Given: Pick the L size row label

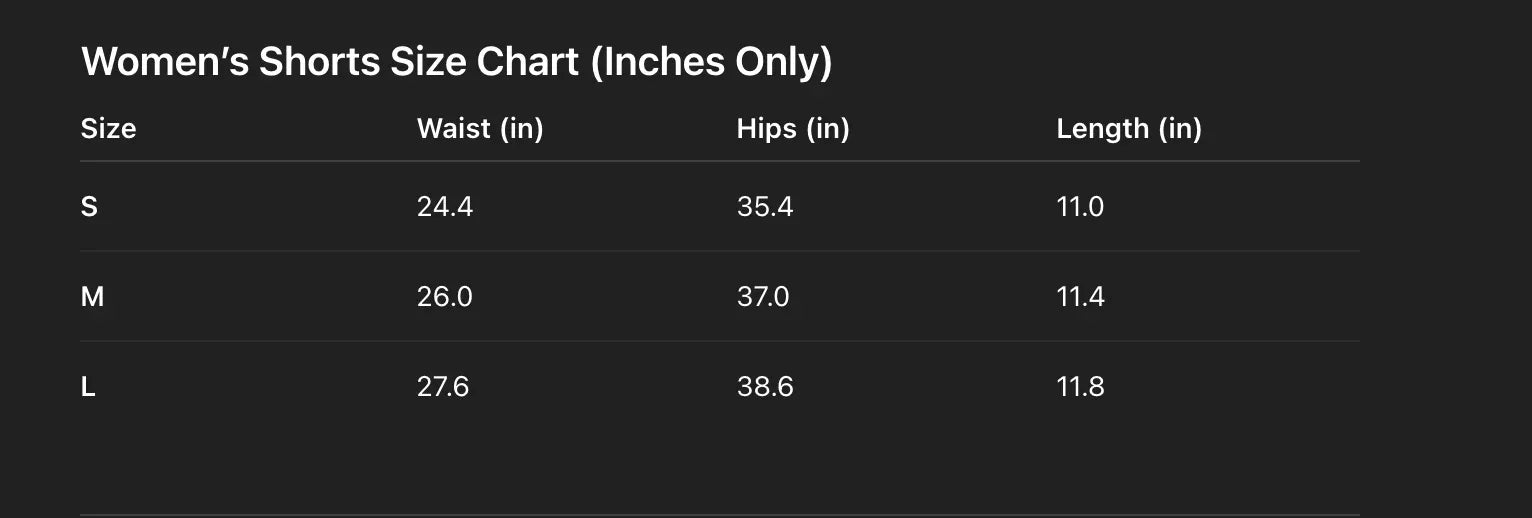Looking at the screenshot, I should pos(88,387).
